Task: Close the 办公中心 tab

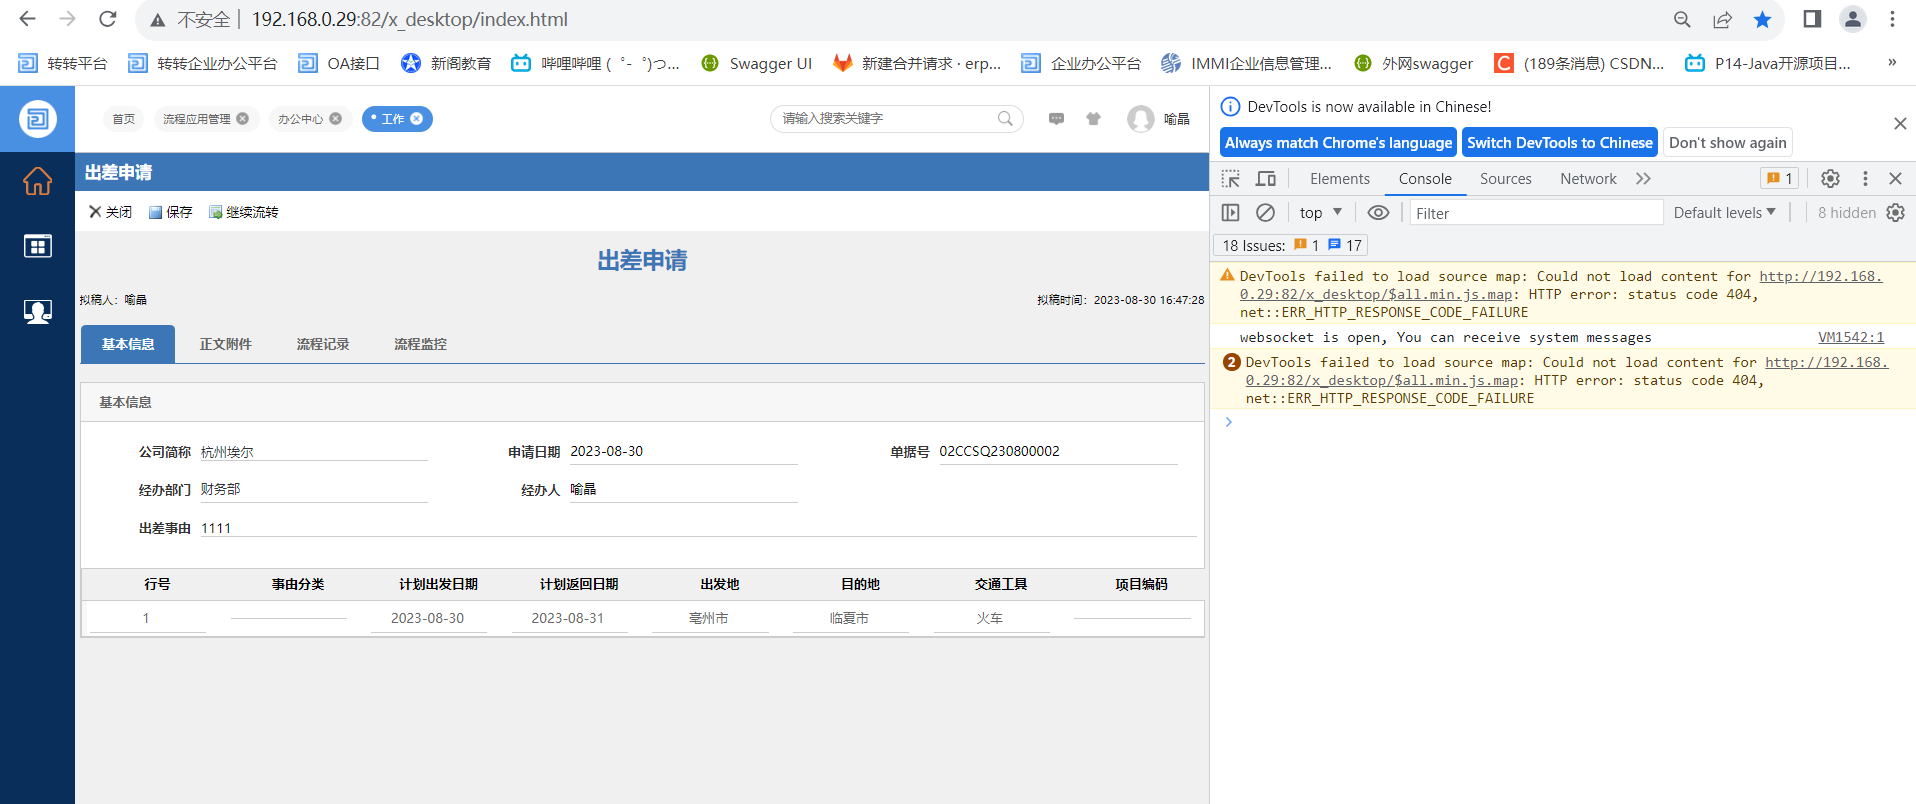Action: click(336, 119)
